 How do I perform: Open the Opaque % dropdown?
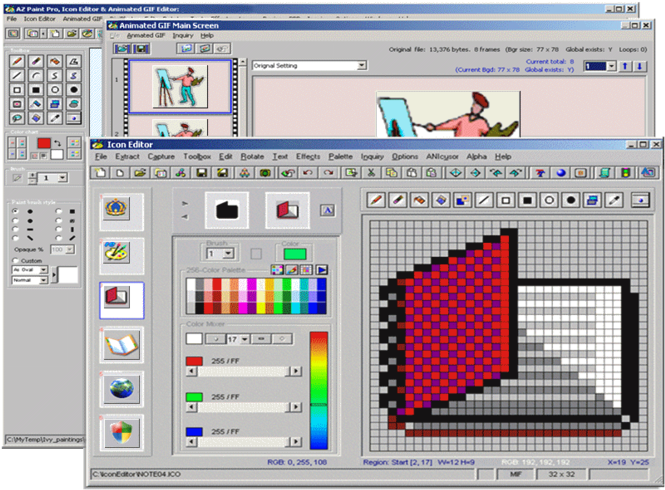coord(70,249)
